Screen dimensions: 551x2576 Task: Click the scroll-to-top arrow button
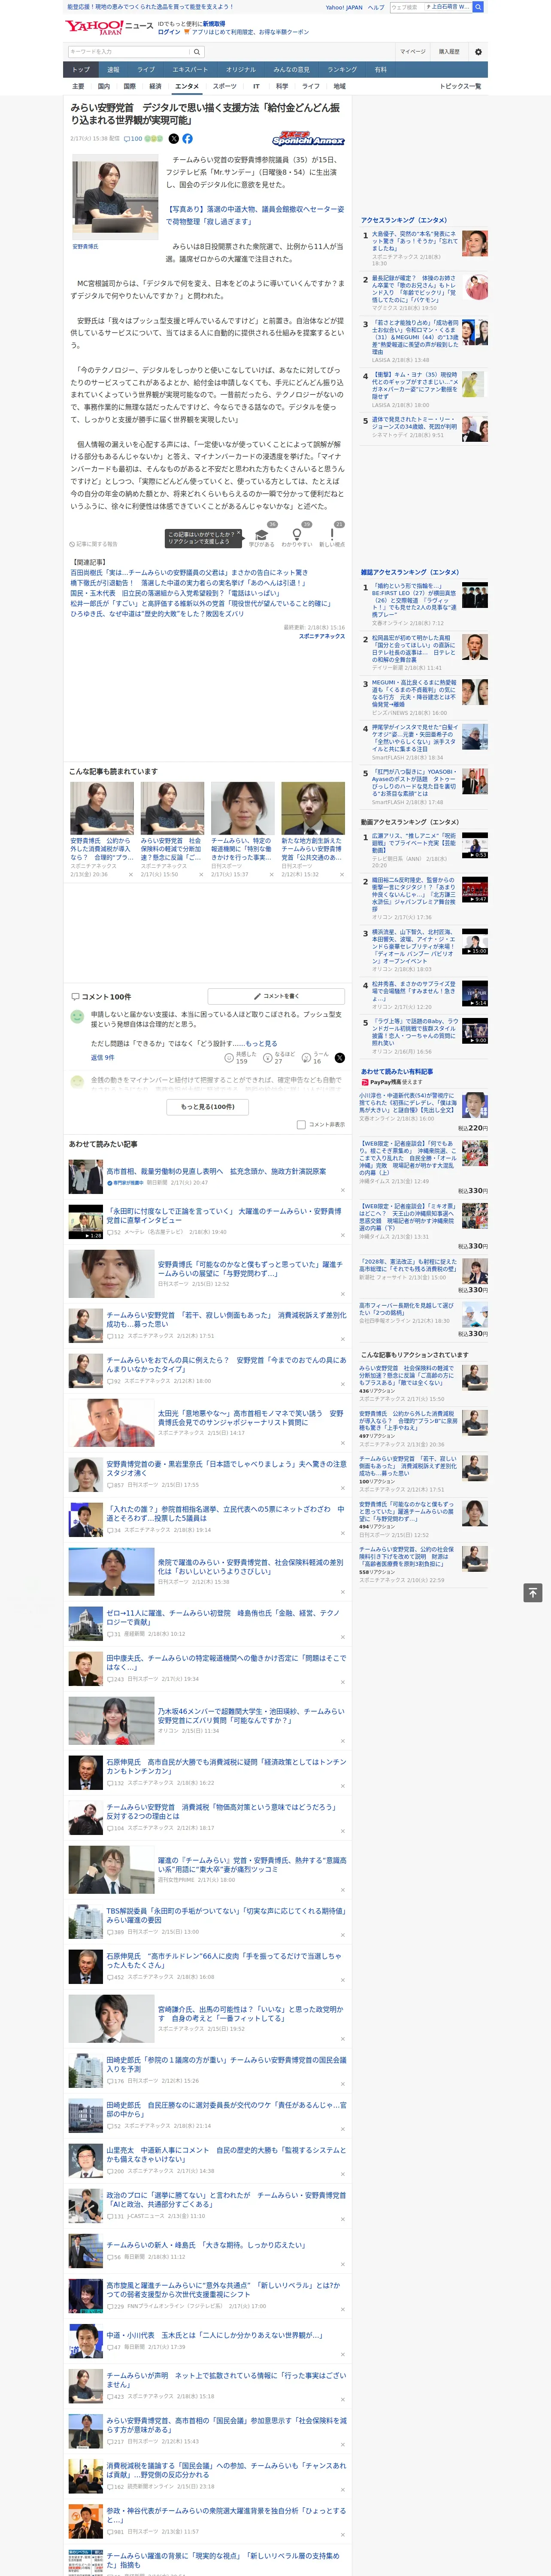point(533,1592)
